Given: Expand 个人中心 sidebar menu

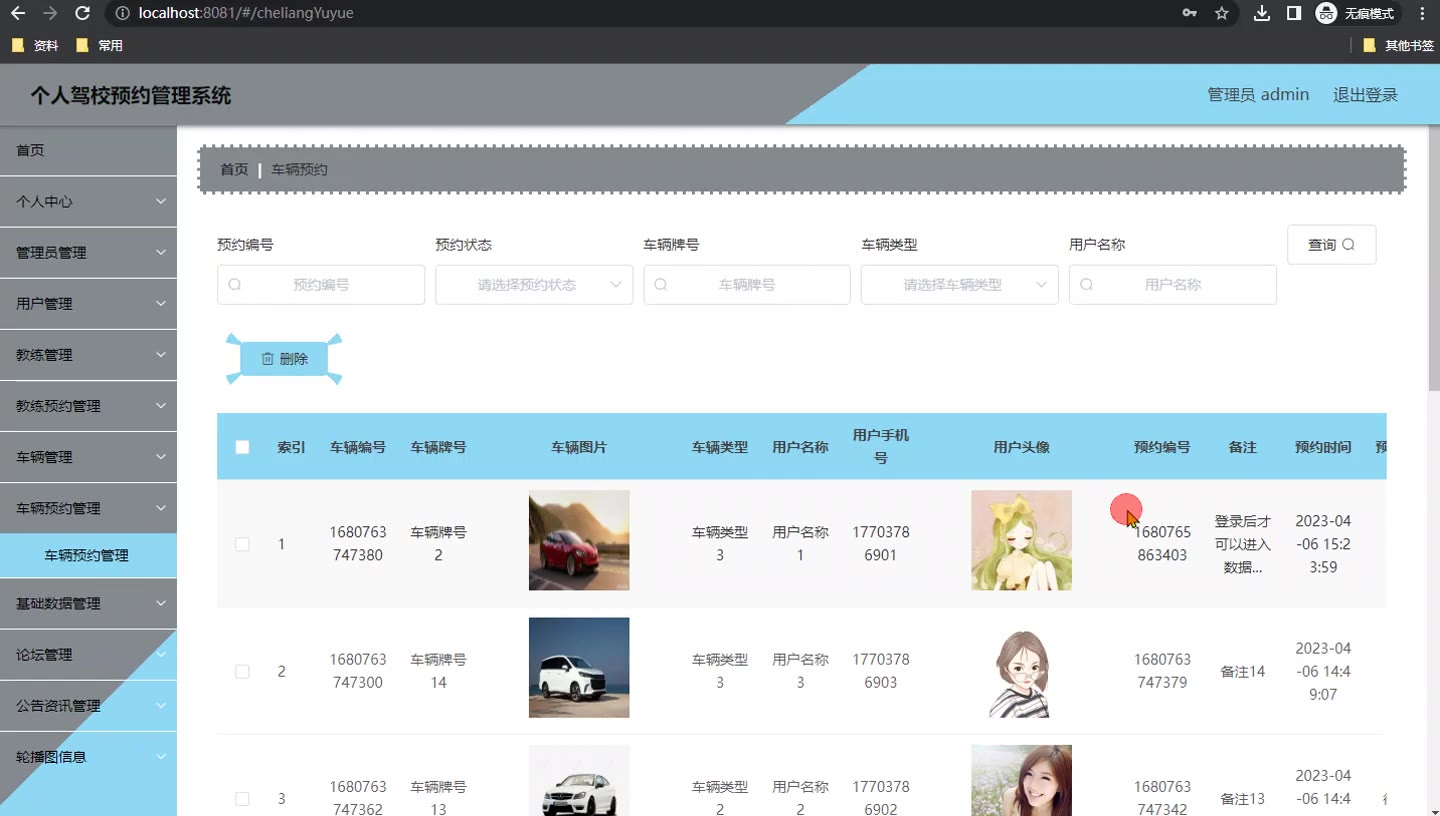Looking at the screenshot, I should (x=88, y=201).
